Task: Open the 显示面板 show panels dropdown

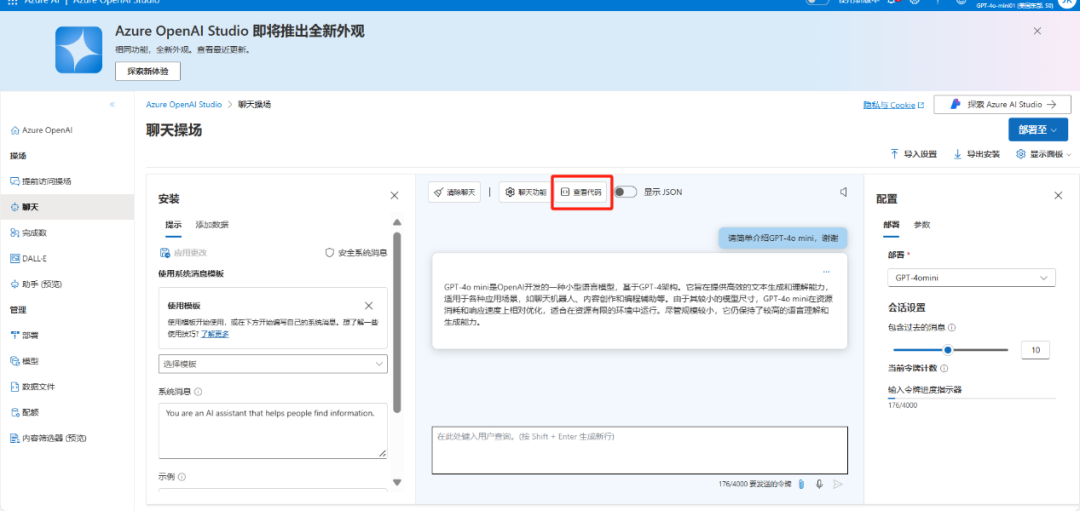Action: [1043, 154]
